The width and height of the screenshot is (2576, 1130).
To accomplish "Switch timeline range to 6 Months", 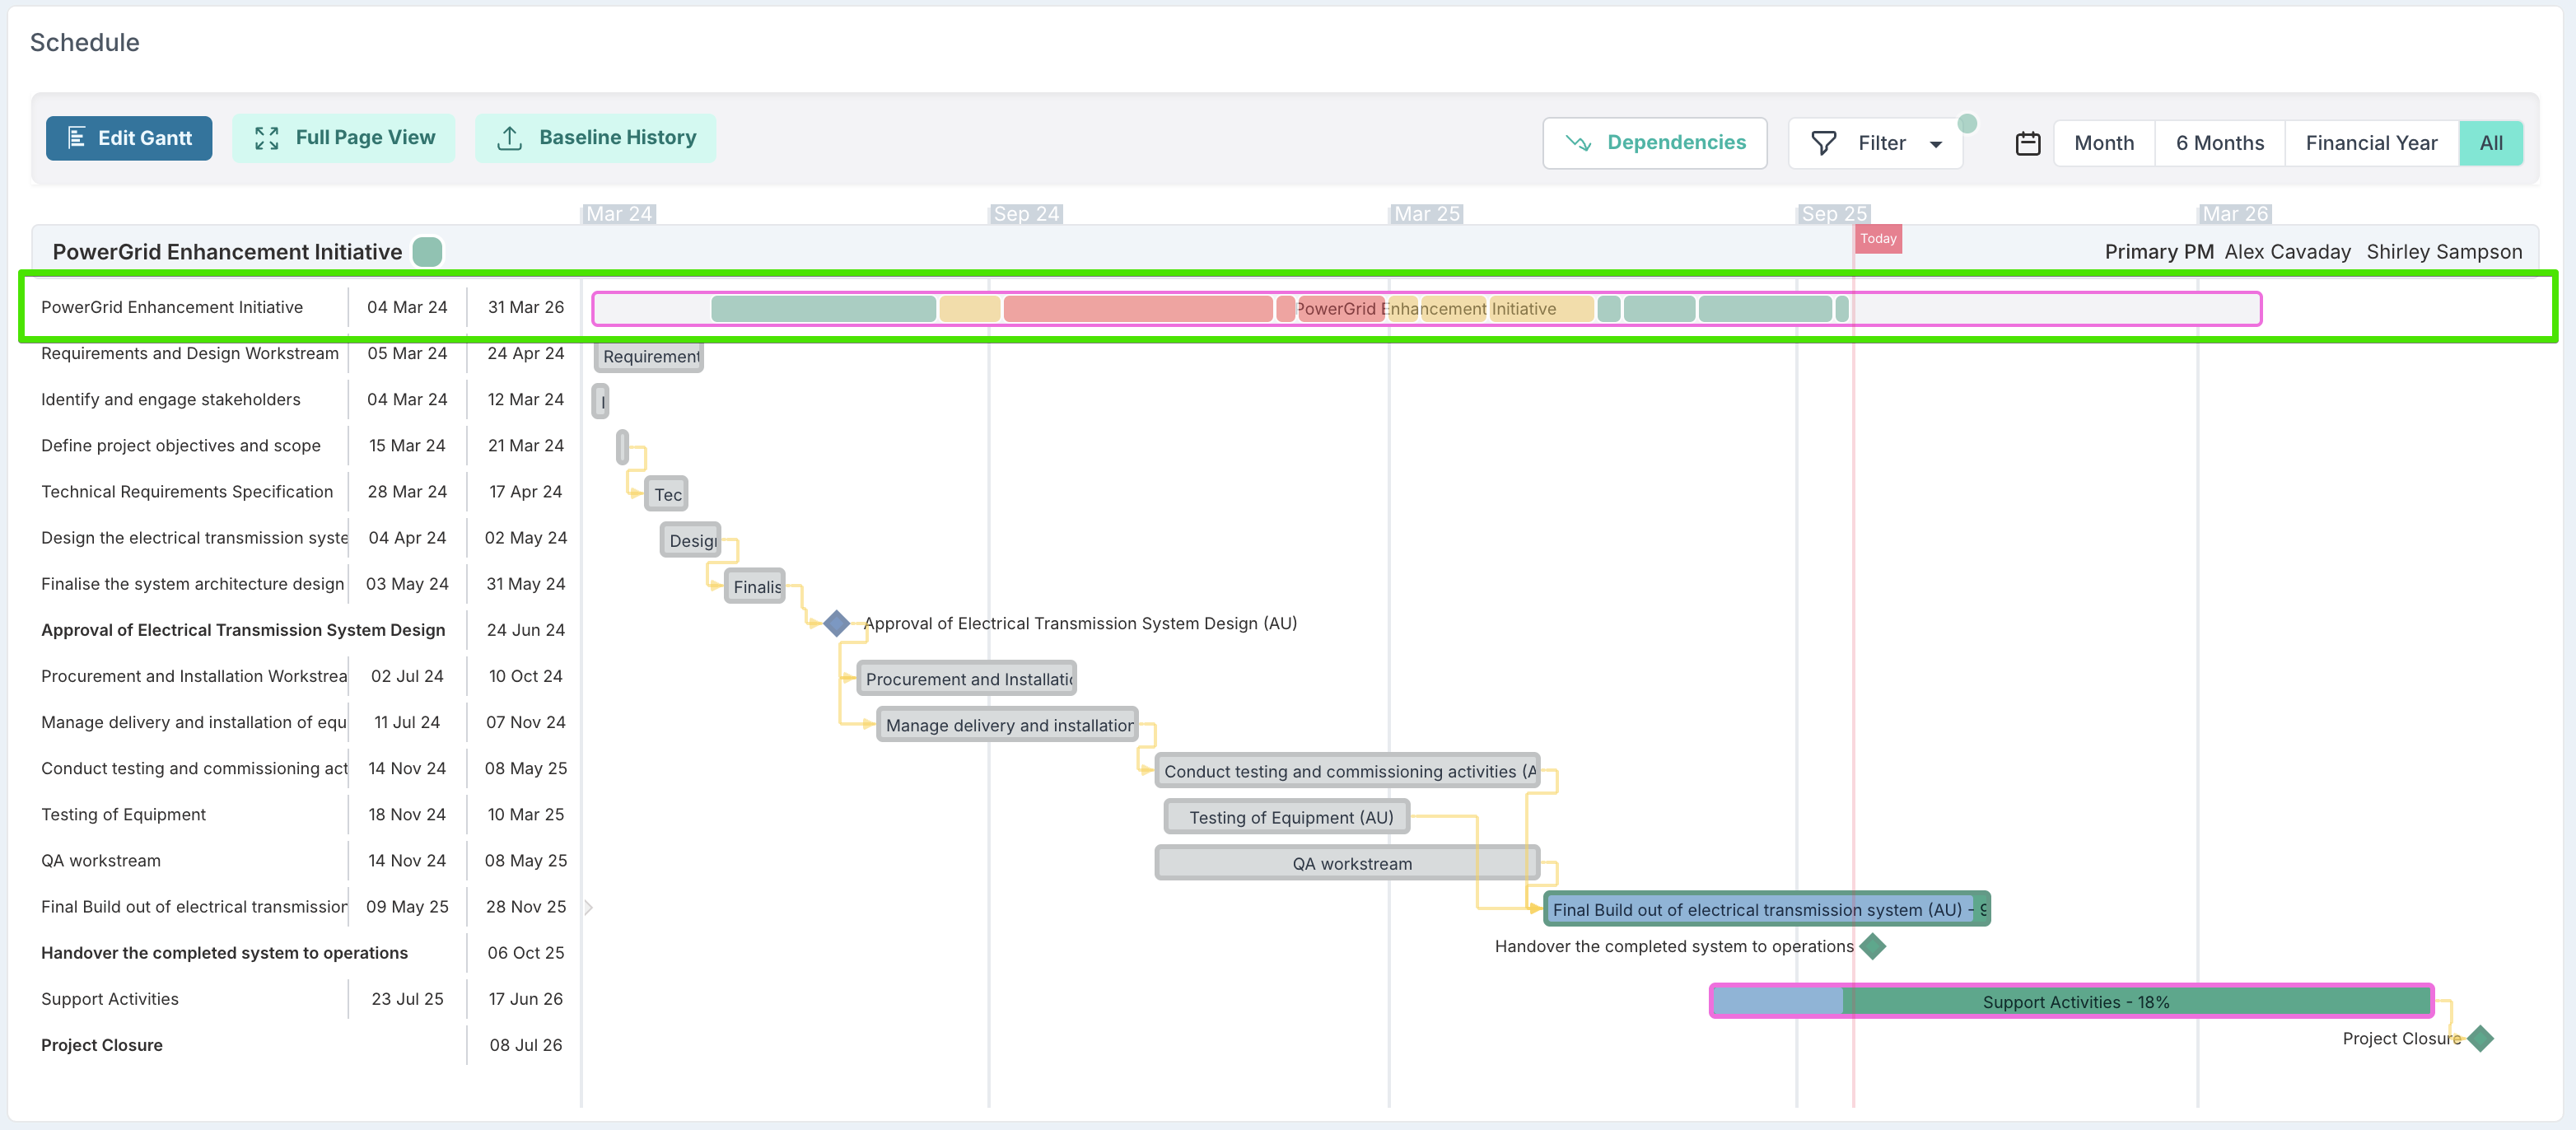I will (x=2219, y=143).
